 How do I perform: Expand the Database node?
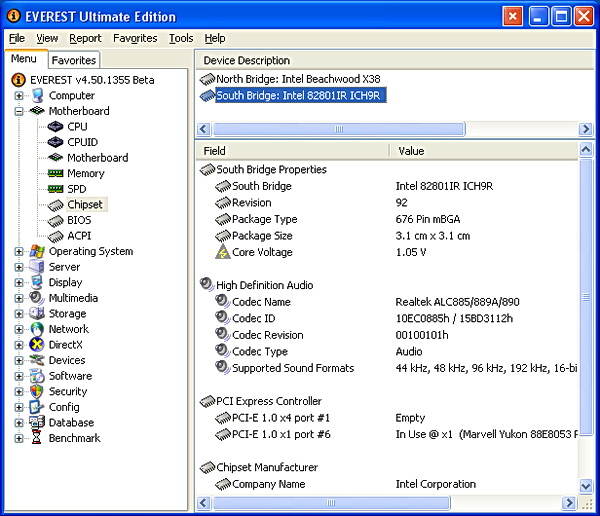point(19,423)
